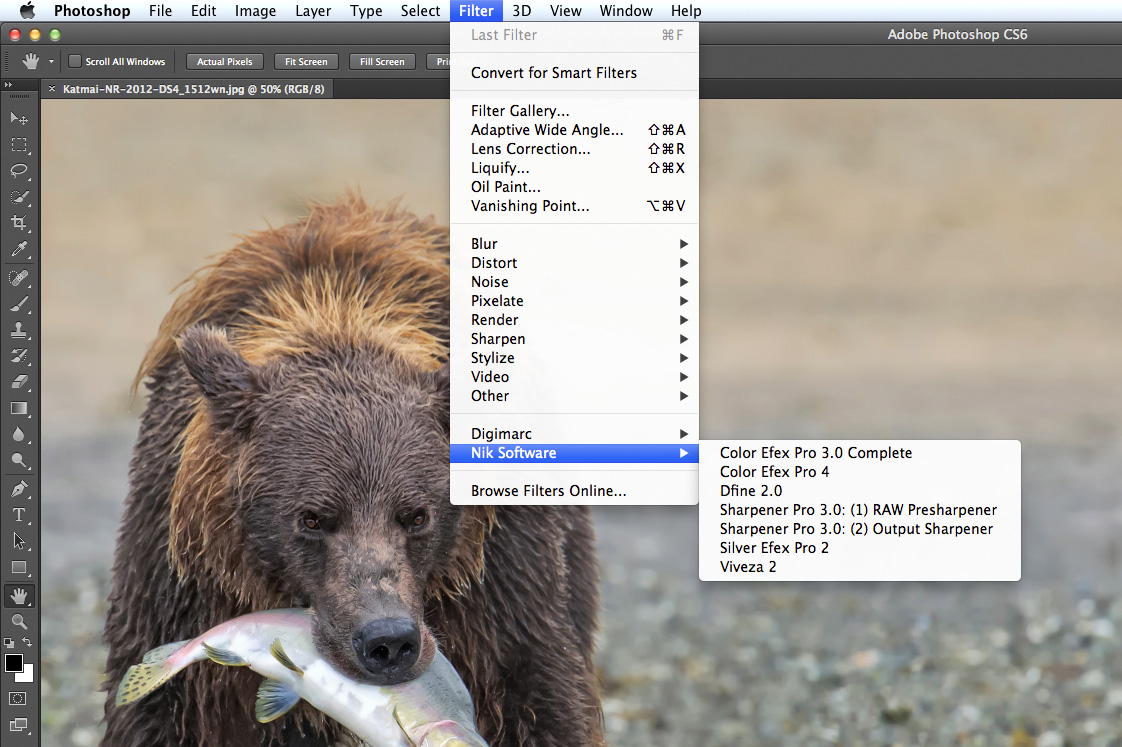The width and height of the screenshot is (1122, 747).
Task: Open the Select menu
Action: click(421, 11)
